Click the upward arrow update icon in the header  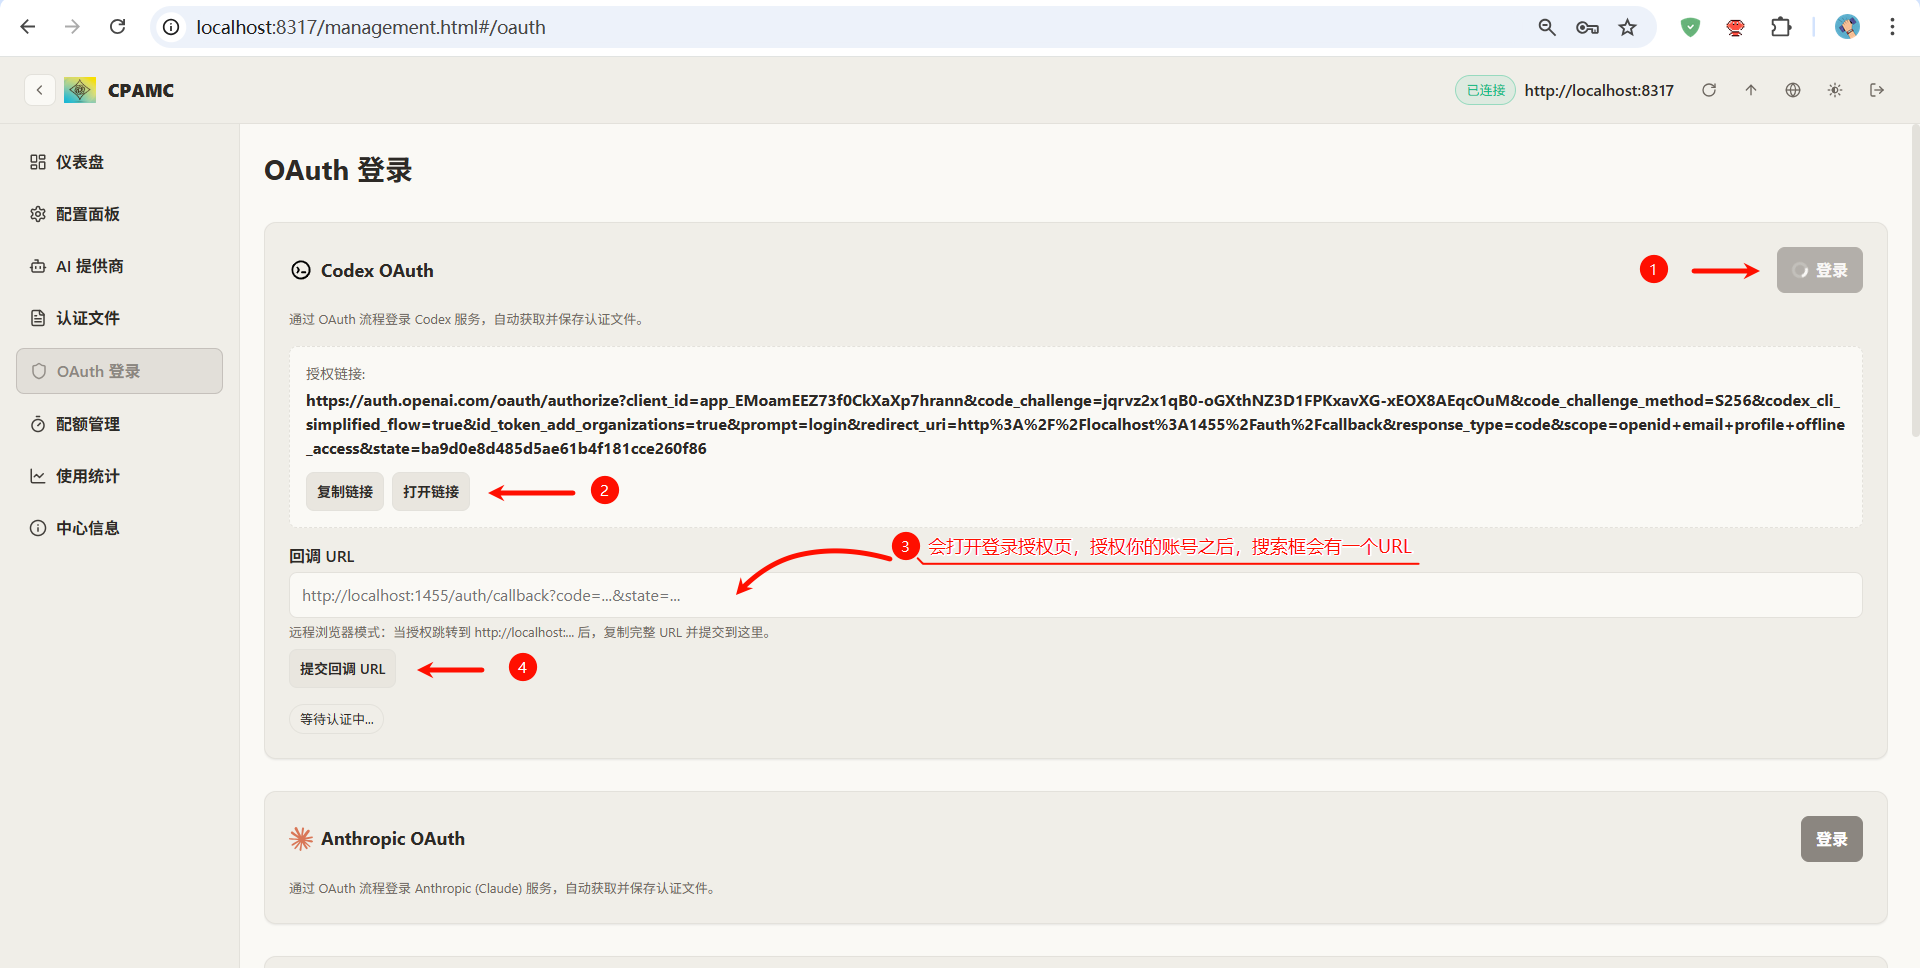coord(1751,90)
